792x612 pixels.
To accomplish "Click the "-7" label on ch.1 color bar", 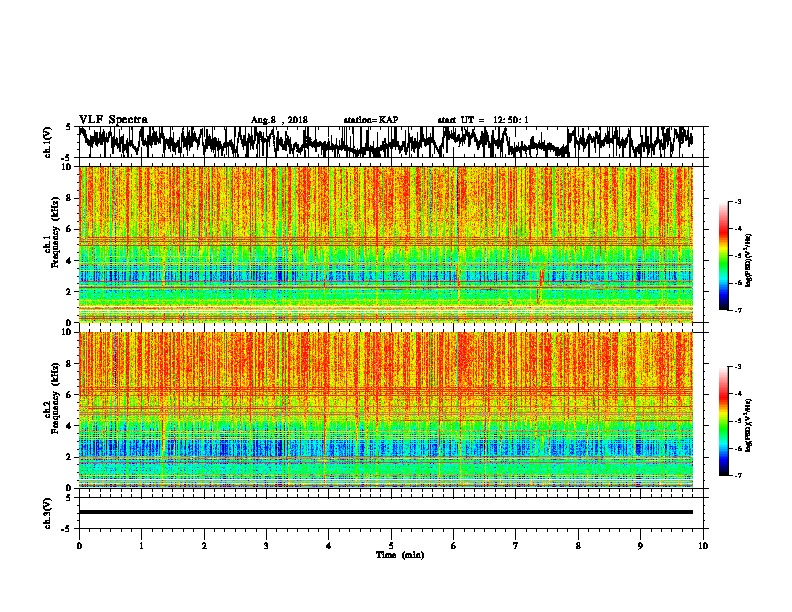I will (x=737, y=311).
